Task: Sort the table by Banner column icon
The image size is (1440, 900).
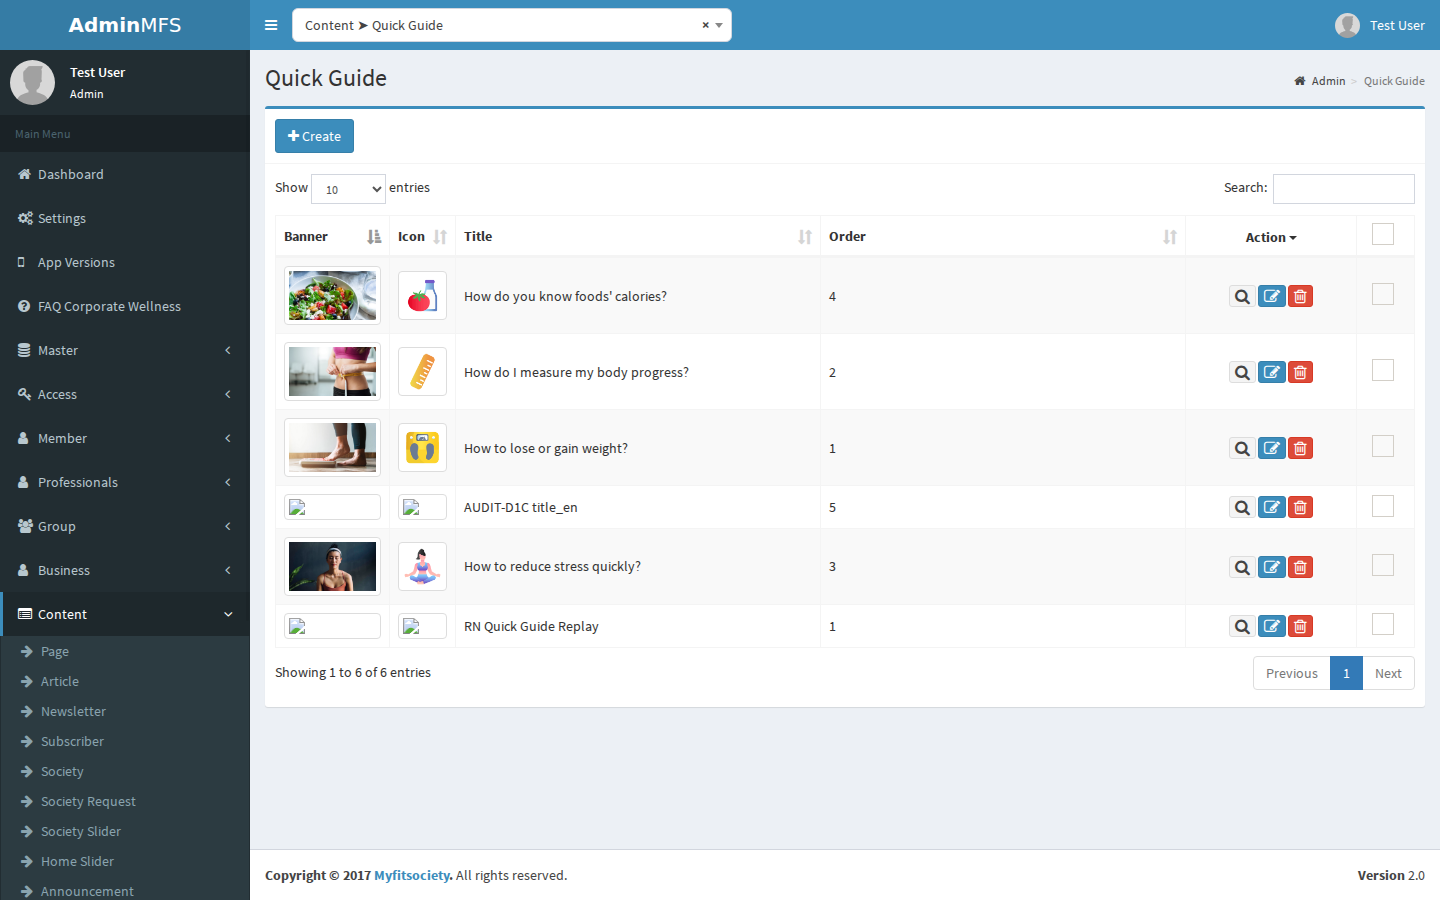Action: (x=374, y=237)
